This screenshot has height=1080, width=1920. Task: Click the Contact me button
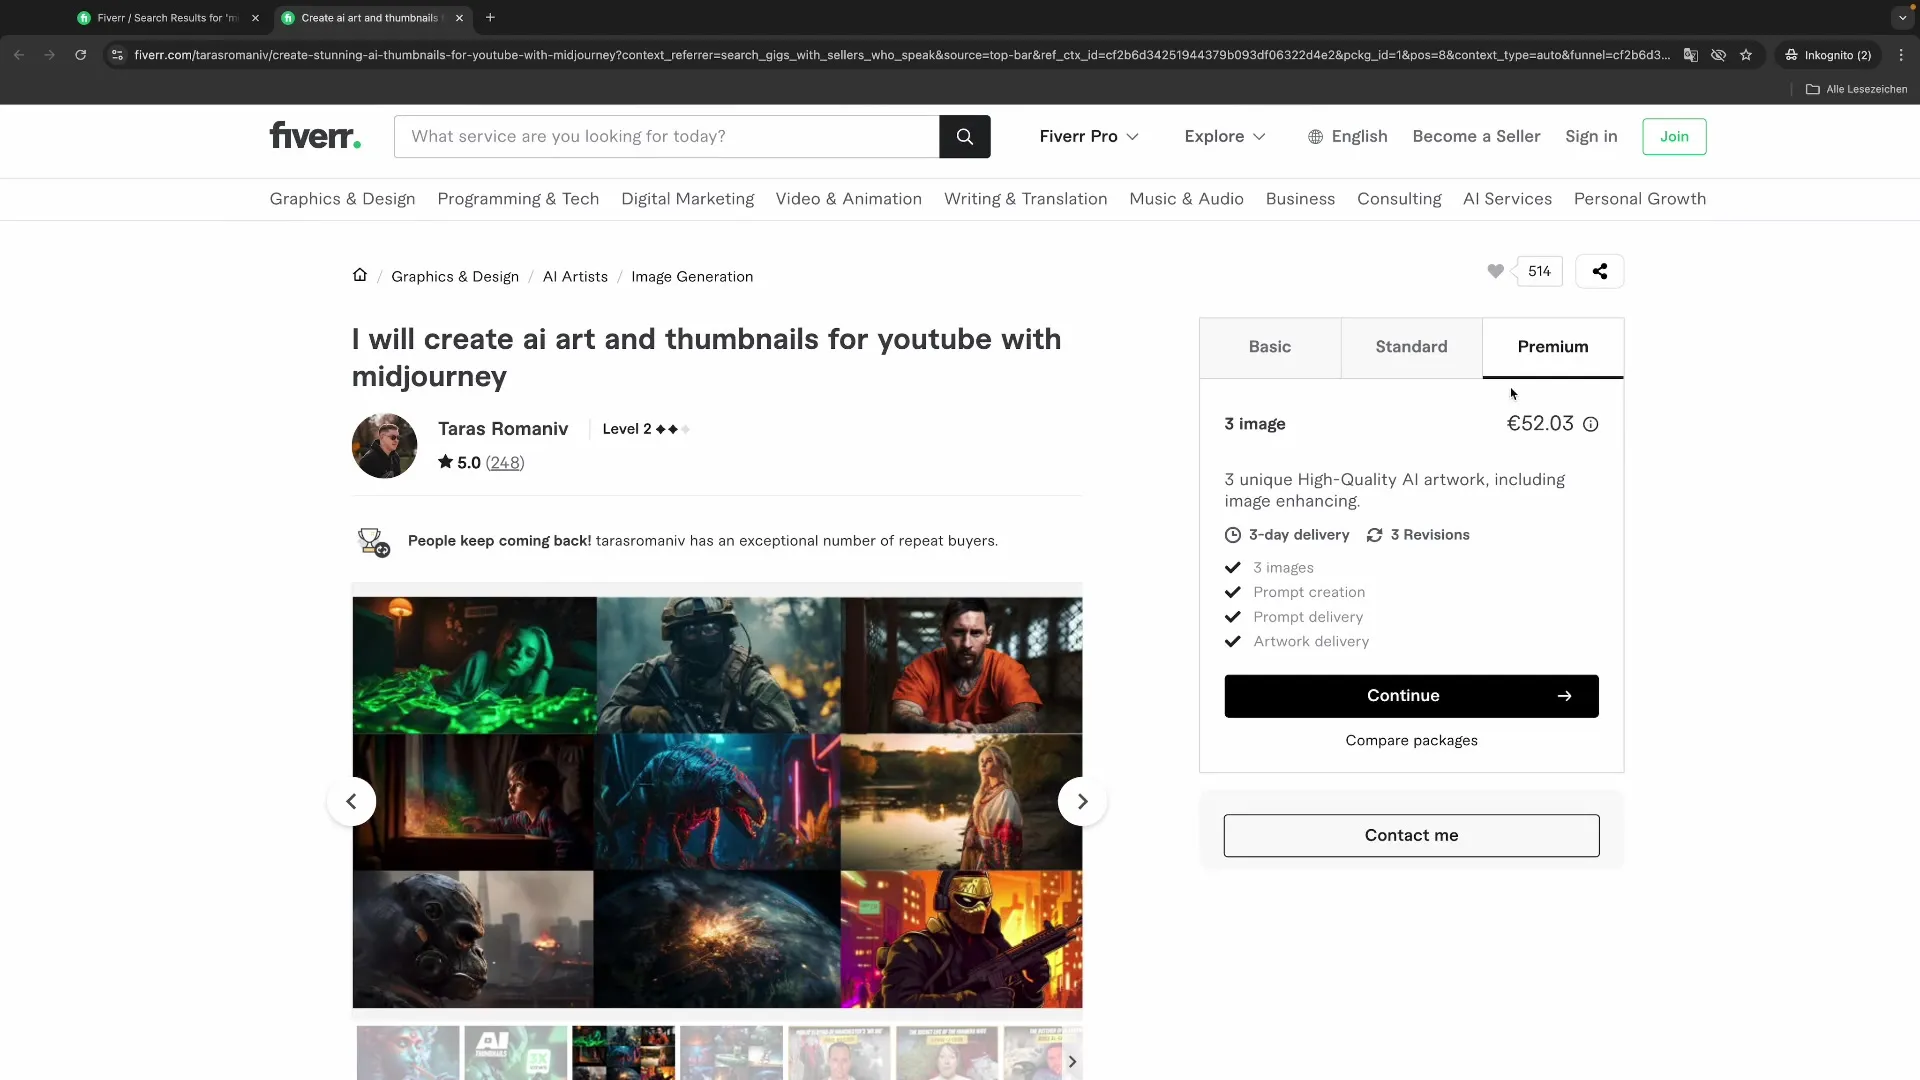coord(1410,835)
